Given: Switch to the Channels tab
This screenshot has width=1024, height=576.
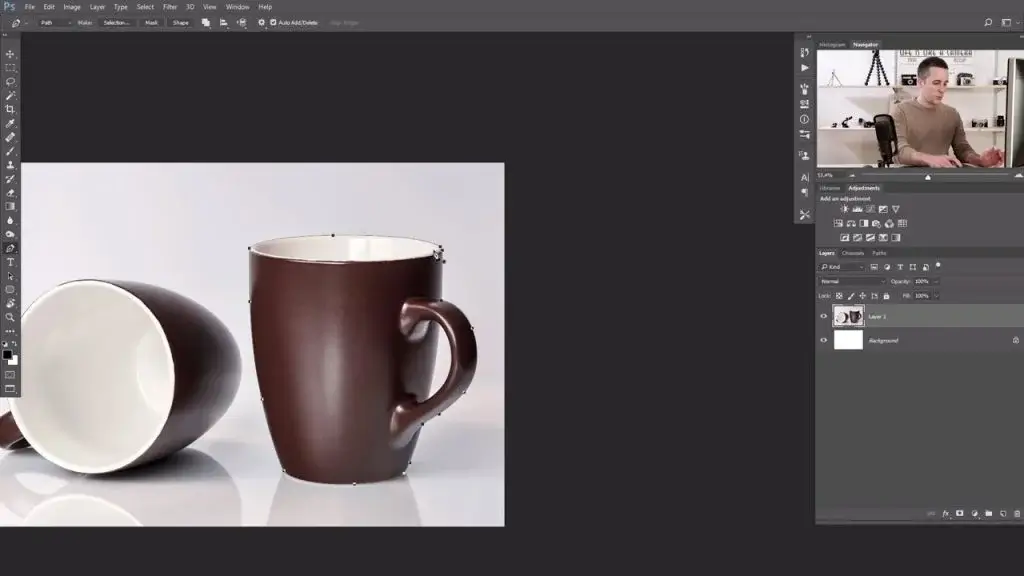Looking at the screenshot, I should [853, 253].
